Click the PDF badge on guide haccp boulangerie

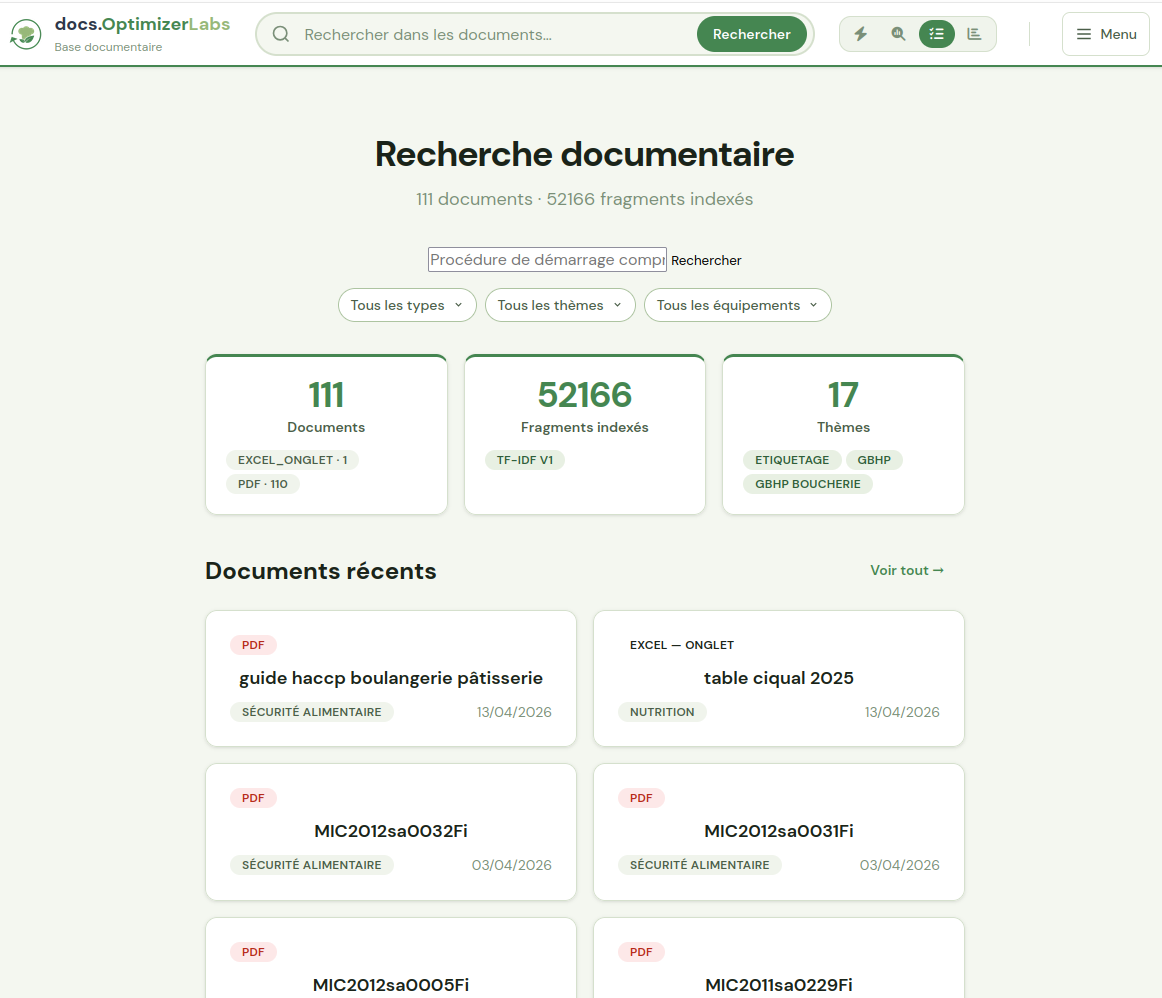coord(253,645)
